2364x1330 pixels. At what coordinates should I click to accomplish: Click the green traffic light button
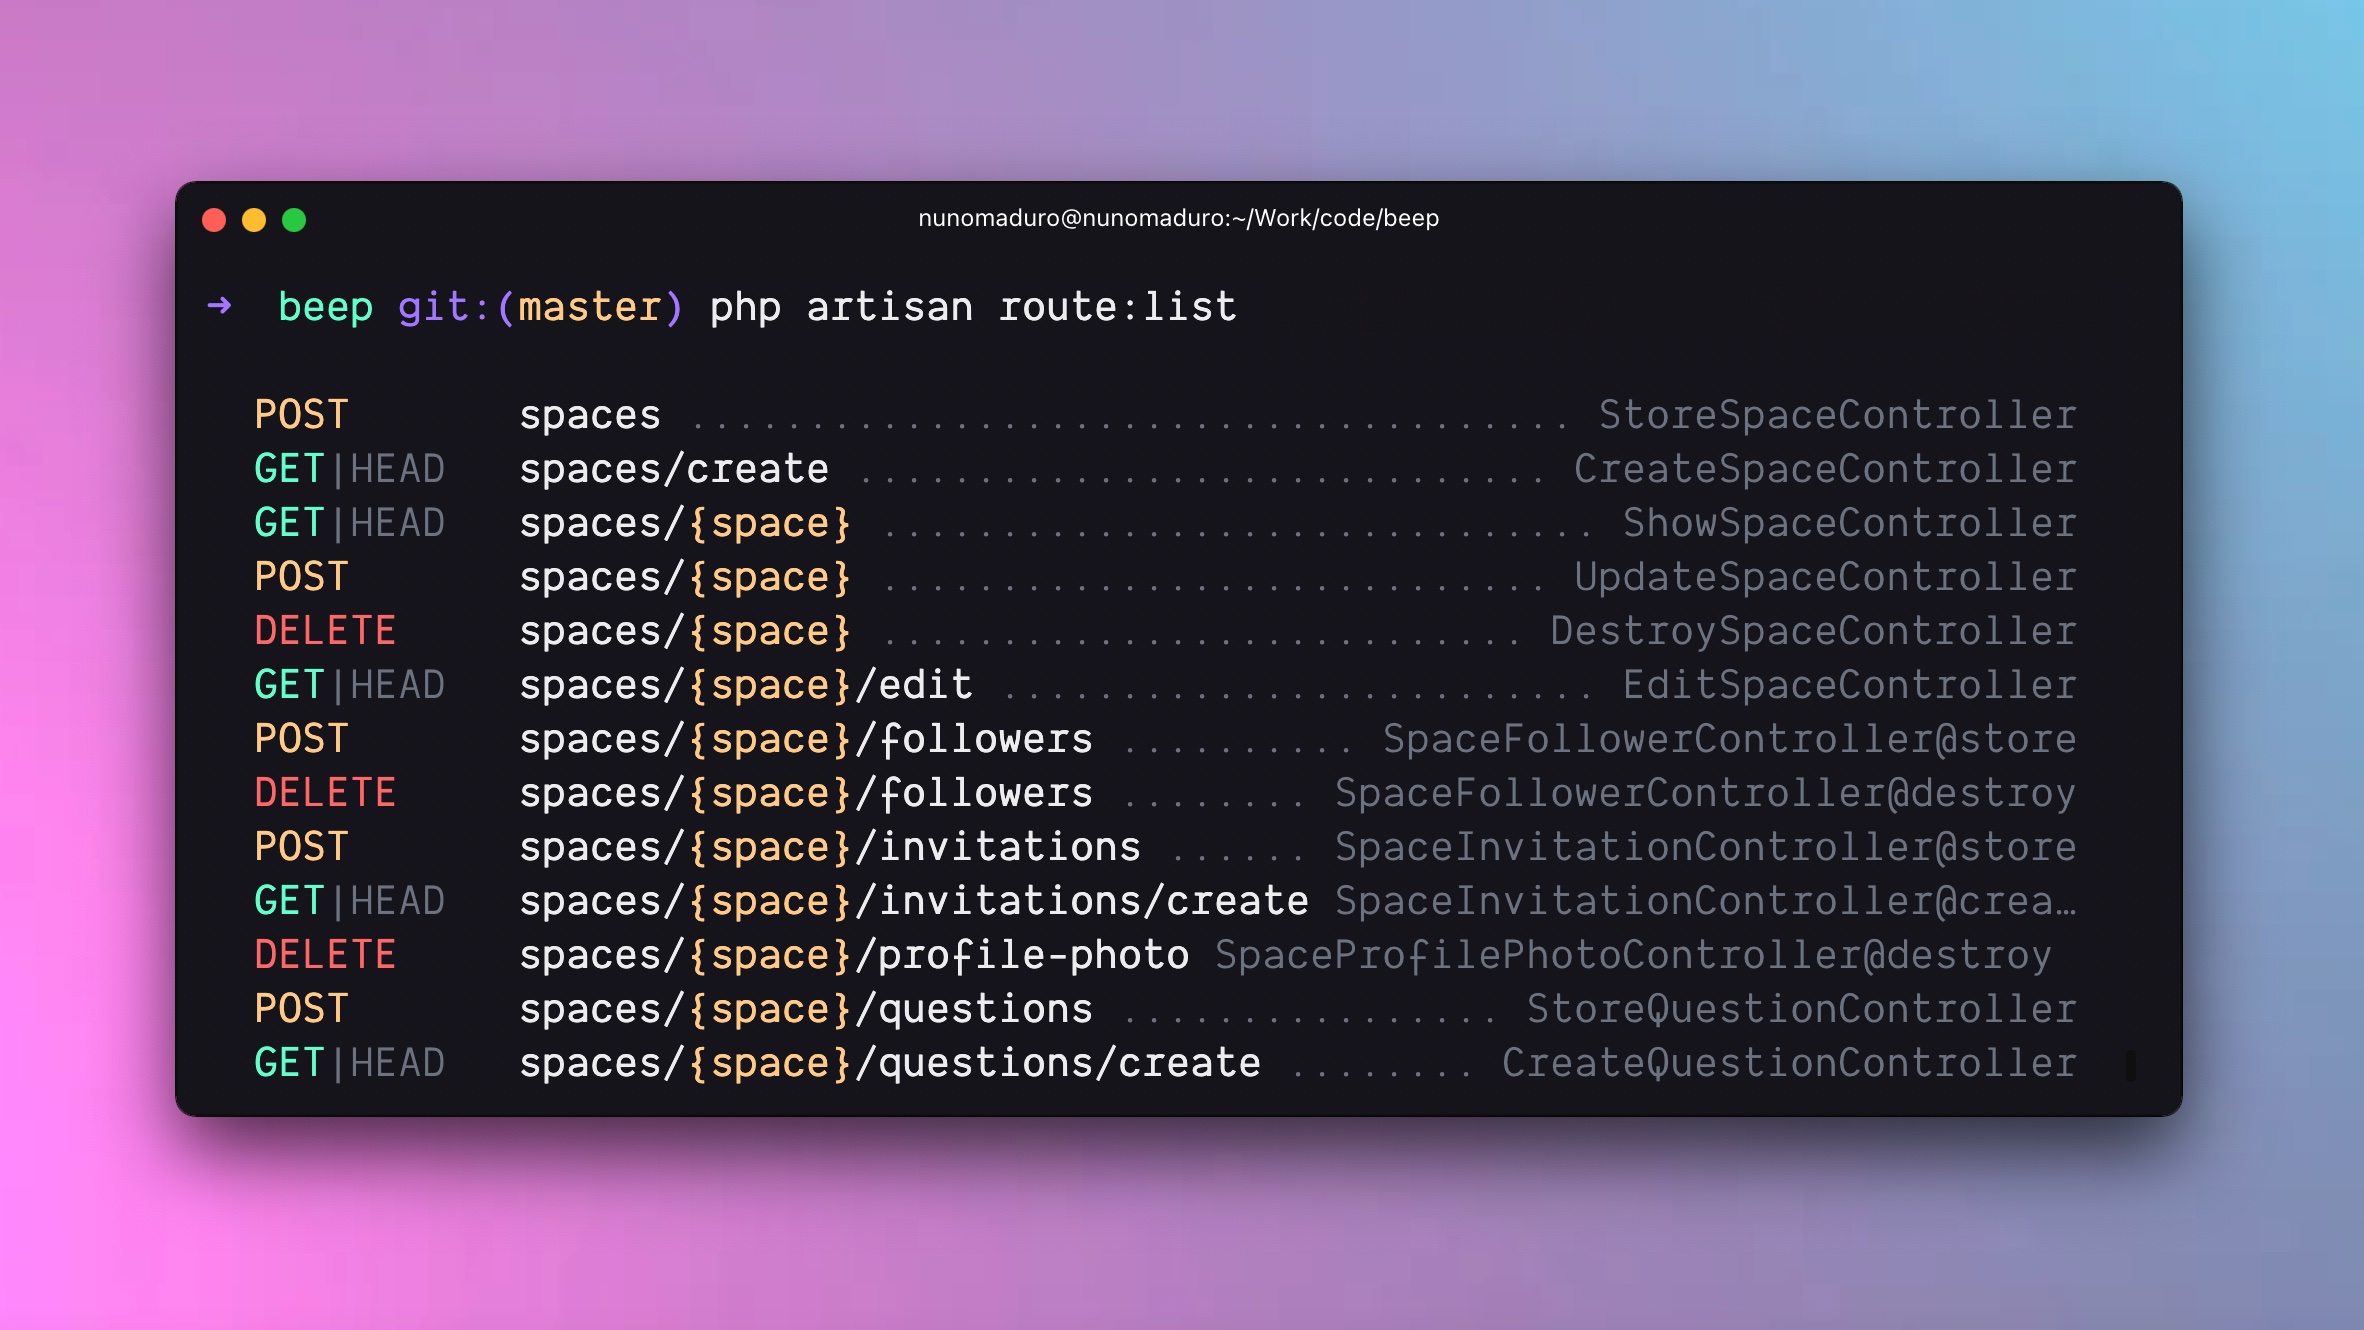click(x=293, y=219)
